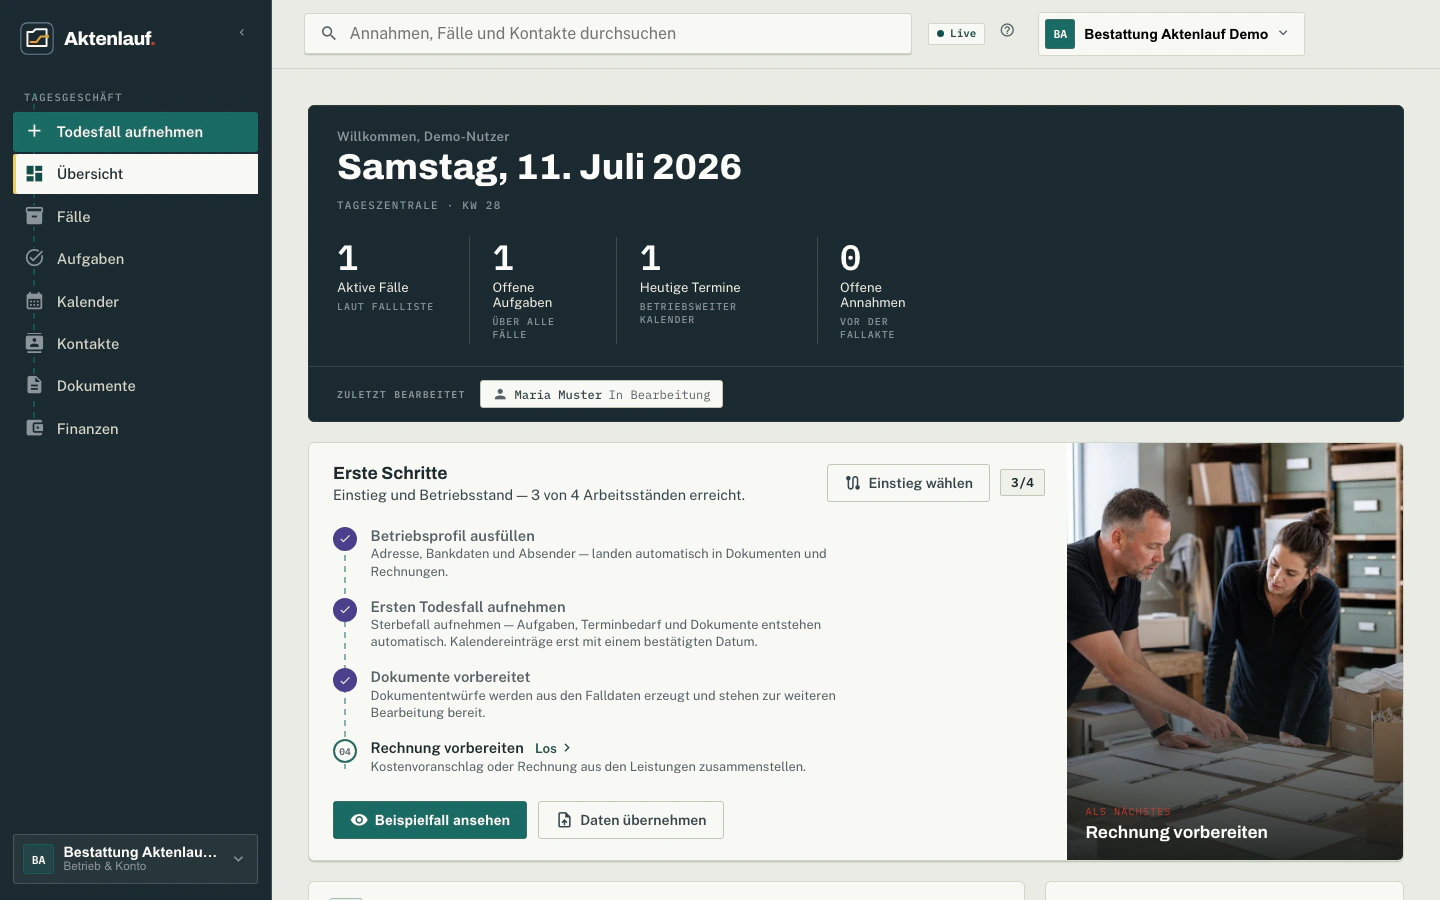Screen dimensions: 1440x900
Task: Toggle the Betriebsprofil ausfüllen checkmark
Action: point(345,539)
